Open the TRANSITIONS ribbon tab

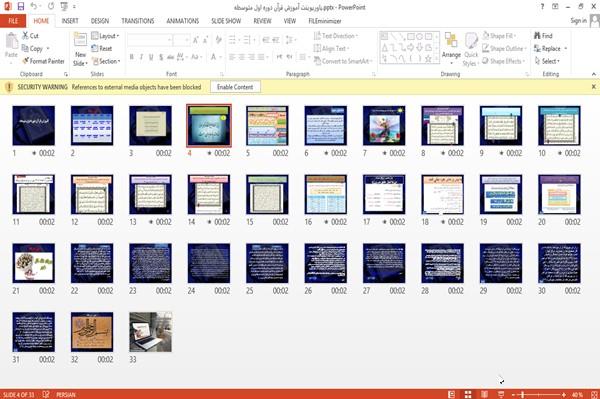(x=138, y=21)
